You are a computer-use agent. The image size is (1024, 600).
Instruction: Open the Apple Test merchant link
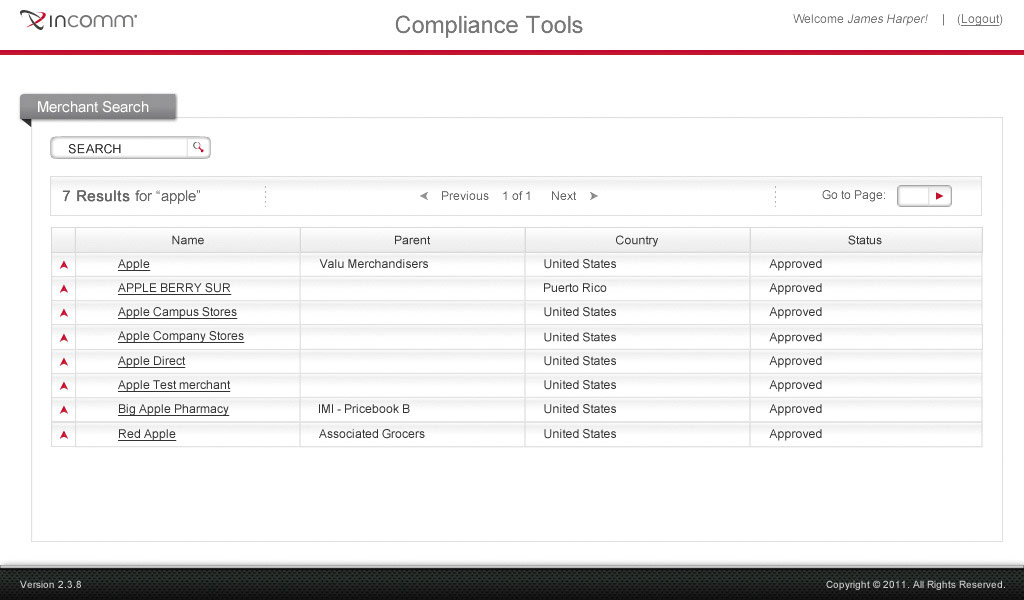174,385
